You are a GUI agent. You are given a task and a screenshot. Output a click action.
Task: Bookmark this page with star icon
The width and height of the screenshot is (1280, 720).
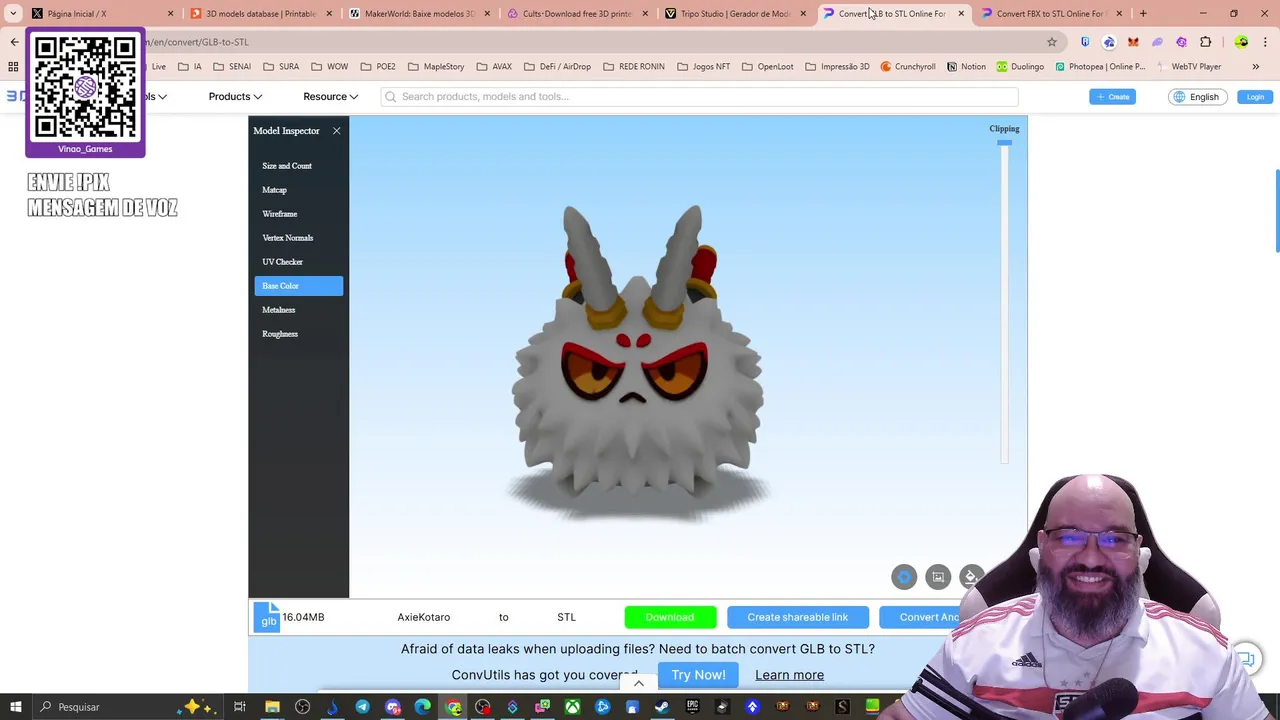click(x=1052, y=42)
